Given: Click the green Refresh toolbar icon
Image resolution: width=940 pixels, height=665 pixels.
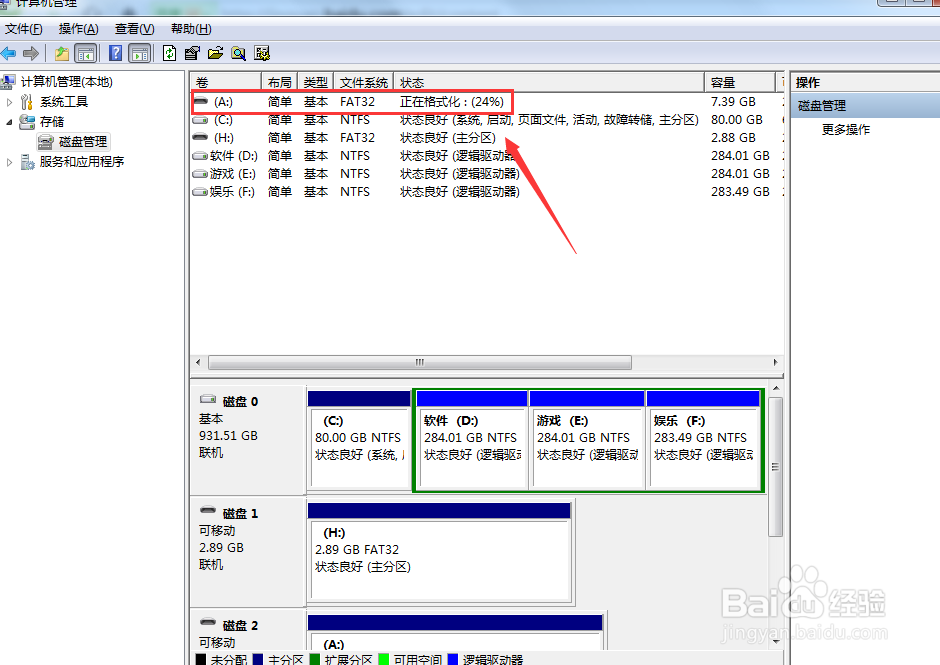Looking at the screenshot, I should click(170, 53).
